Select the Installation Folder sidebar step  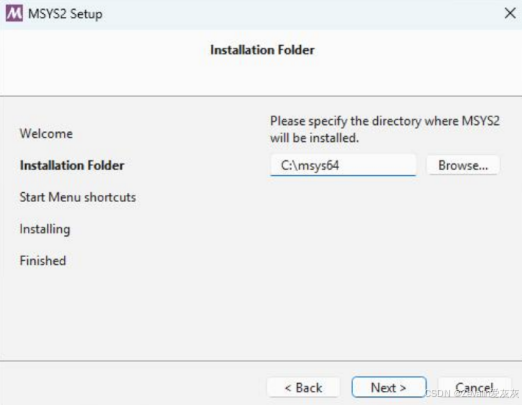coord(72,165)
